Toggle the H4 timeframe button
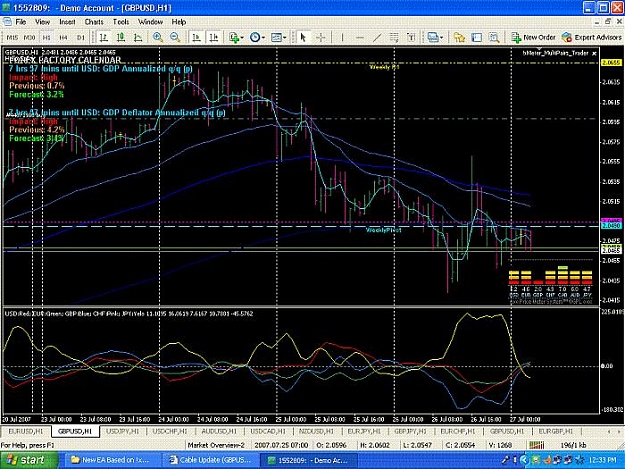Image resolution: width=625 pixels, height=469 pixels. pos(63,37)
